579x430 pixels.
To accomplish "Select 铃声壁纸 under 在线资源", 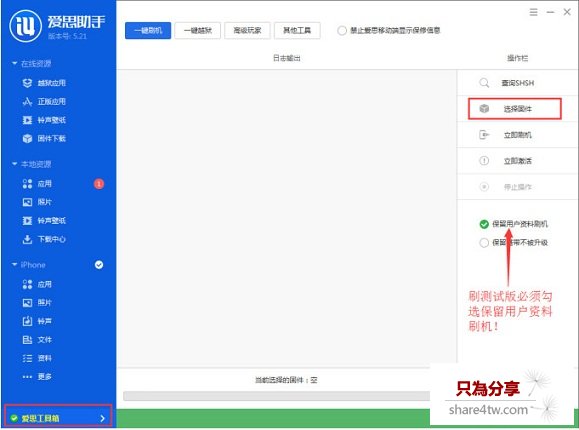I will (44, 120).
